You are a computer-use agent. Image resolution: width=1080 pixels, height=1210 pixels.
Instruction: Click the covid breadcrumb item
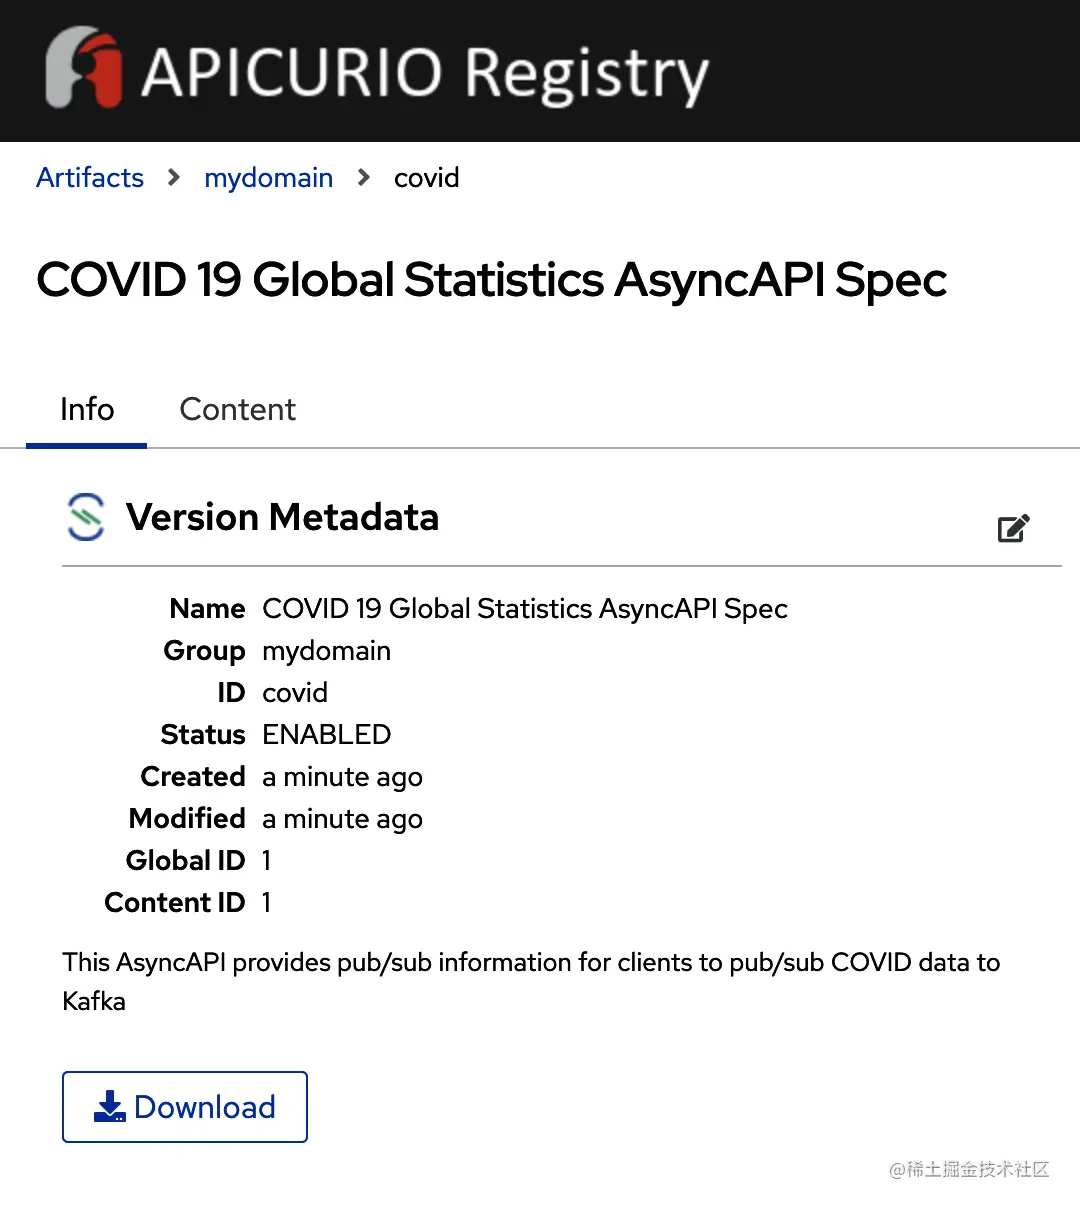pos(426,178)
